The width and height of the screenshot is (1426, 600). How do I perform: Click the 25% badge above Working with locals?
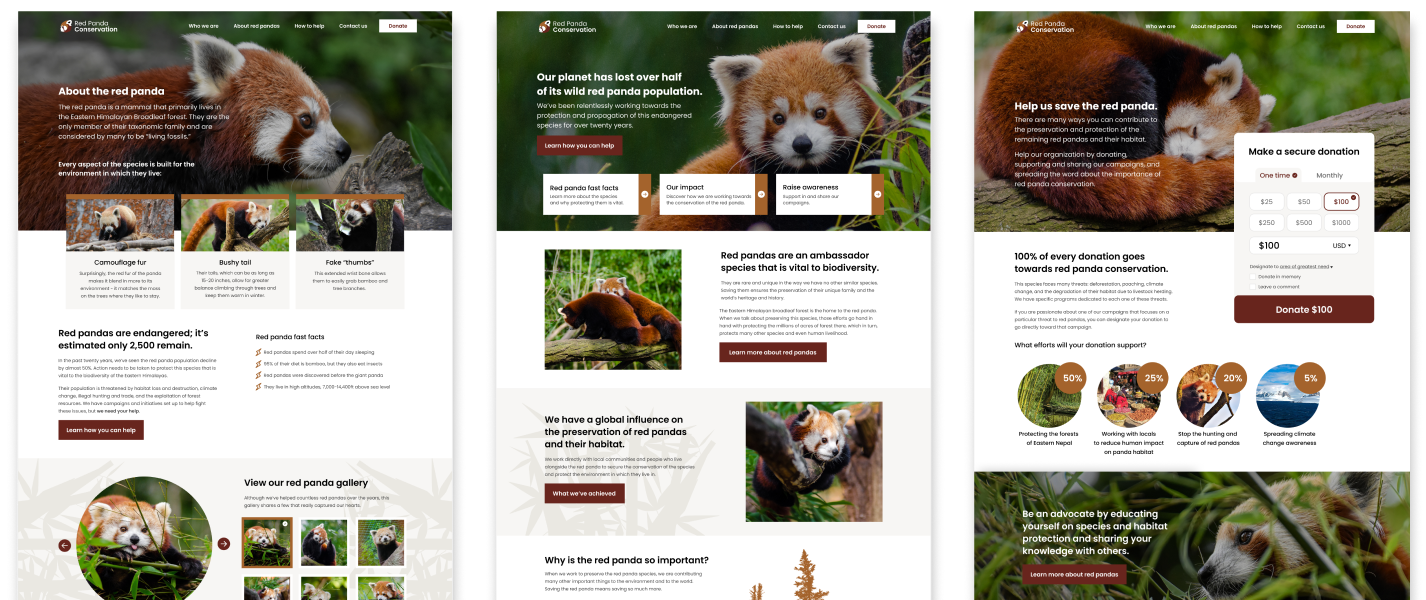point(1152,378)
